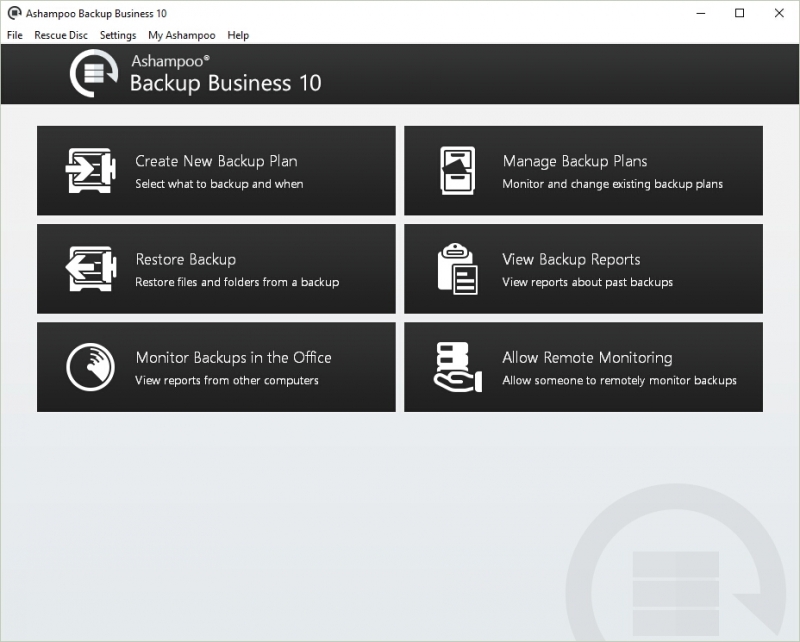Viewport: 800px width, 642px height.
Task: Click the Create New Backup Plan title
Action: (216, 161)
